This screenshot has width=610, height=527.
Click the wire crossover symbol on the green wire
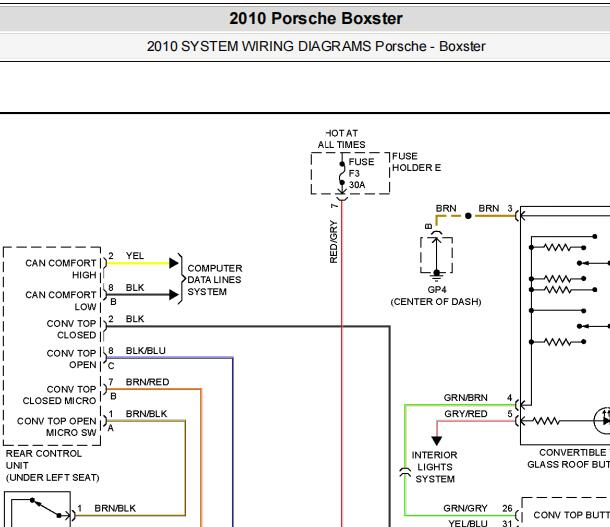(x=405, y=472)
